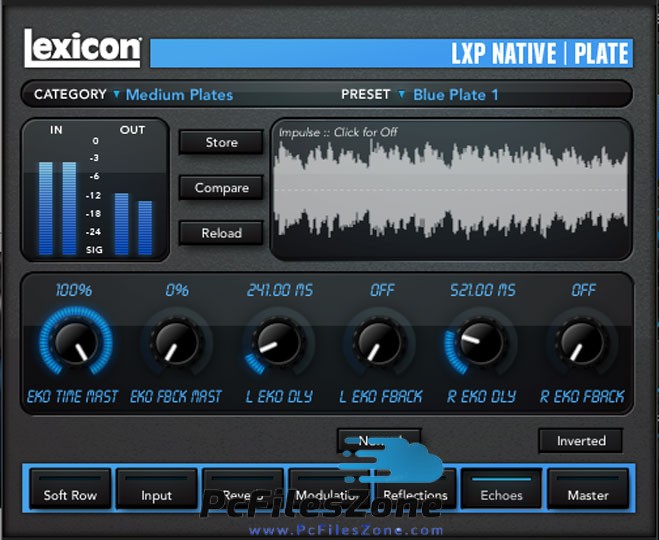The height and width of the screenshot is (540, 659).
Task: Click the Blue Plate 1 preset name
Action: [x=455, y=95]
